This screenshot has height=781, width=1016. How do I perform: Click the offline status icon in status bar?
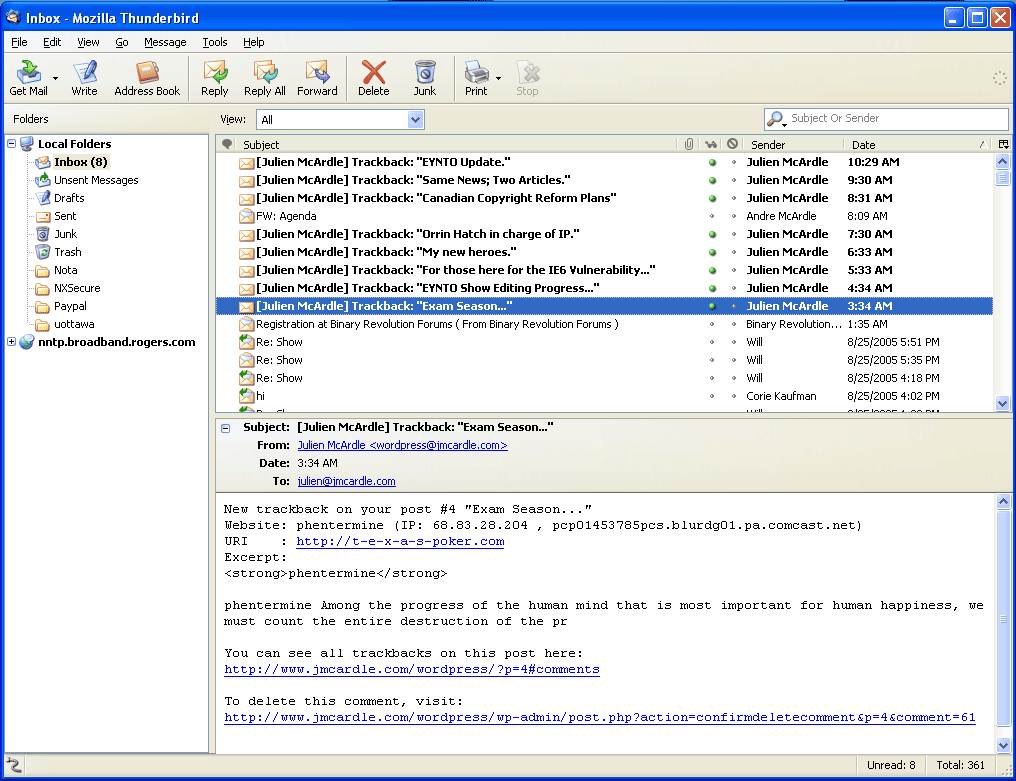click(x=14, y=765)
